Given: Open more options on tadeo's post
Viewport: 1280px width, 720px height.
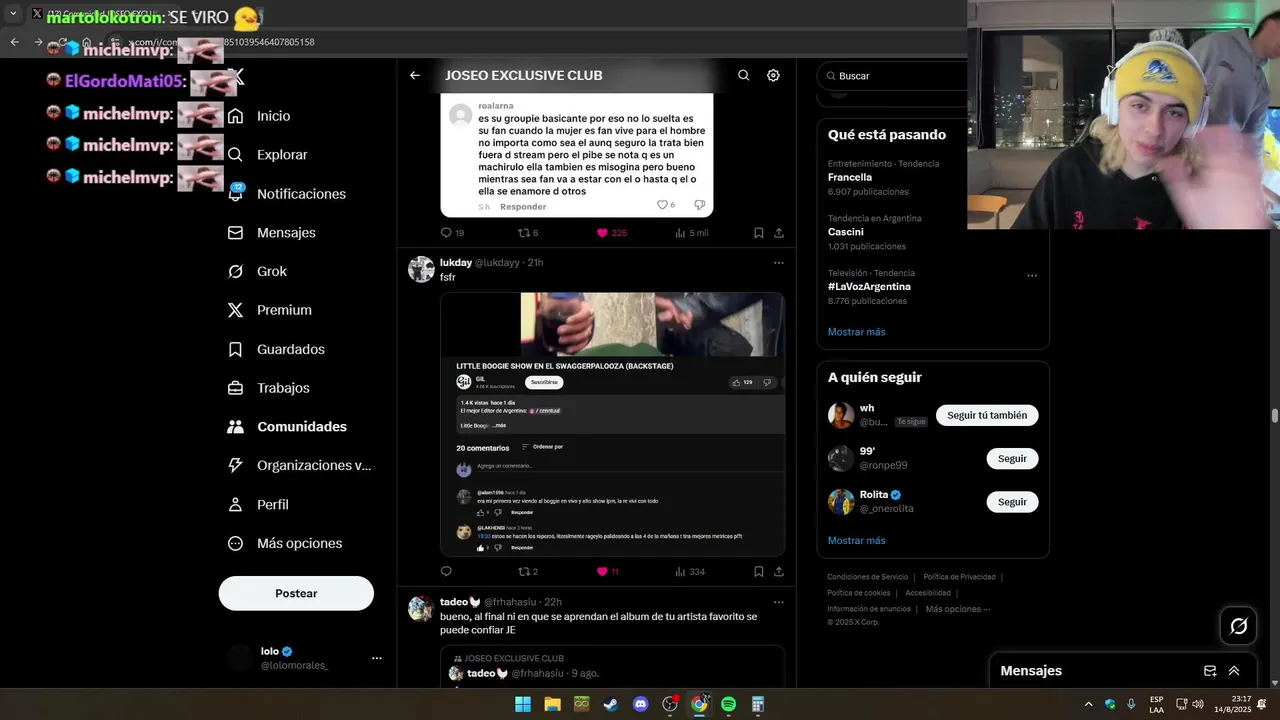Looking at the screenshot, I should 779,602.
